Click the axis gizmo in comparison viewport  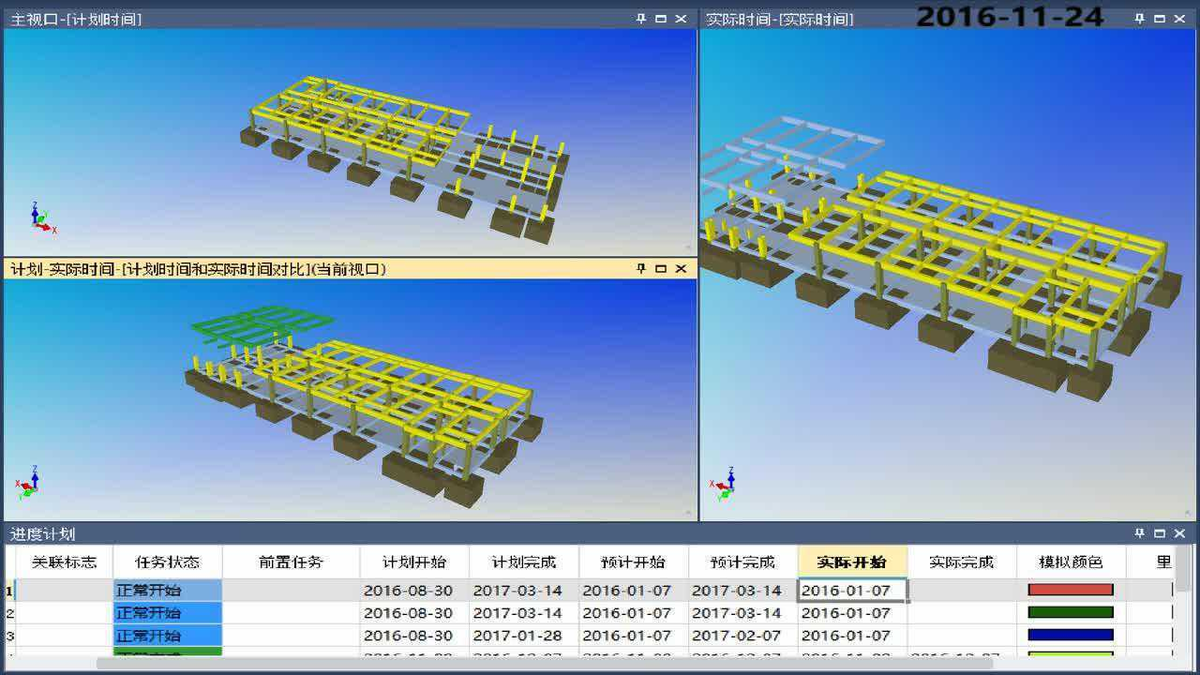point(27,482)
